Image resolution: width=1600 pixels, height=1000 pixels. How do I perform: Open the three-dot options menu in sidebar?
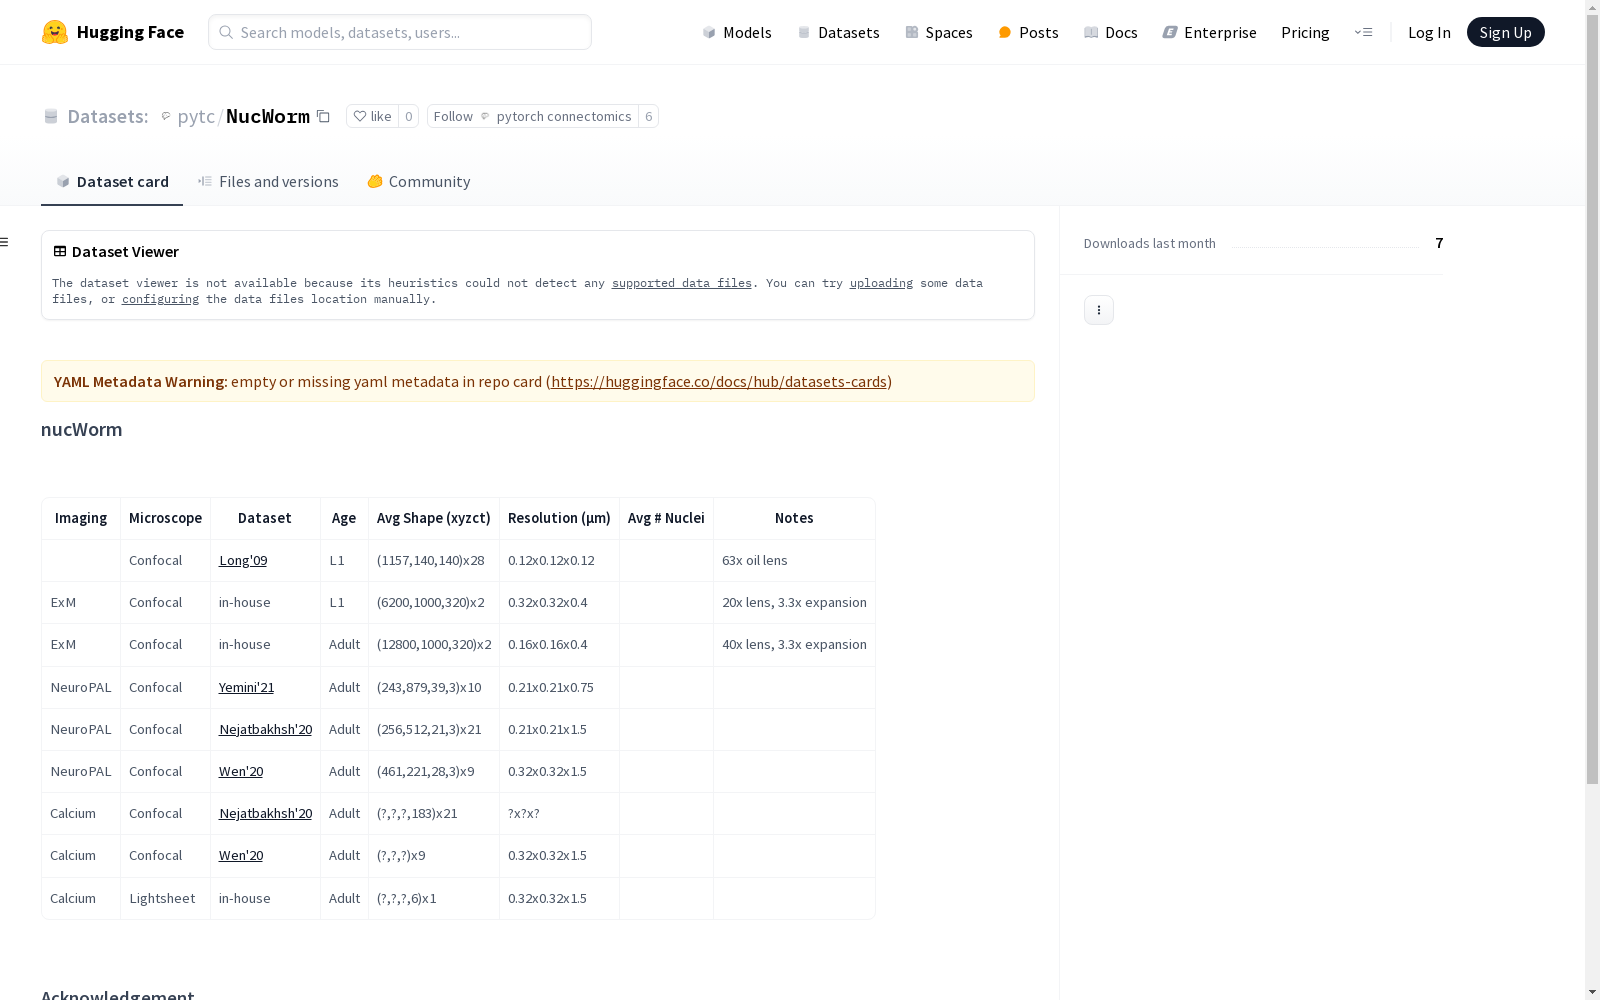pos(1099,310)
